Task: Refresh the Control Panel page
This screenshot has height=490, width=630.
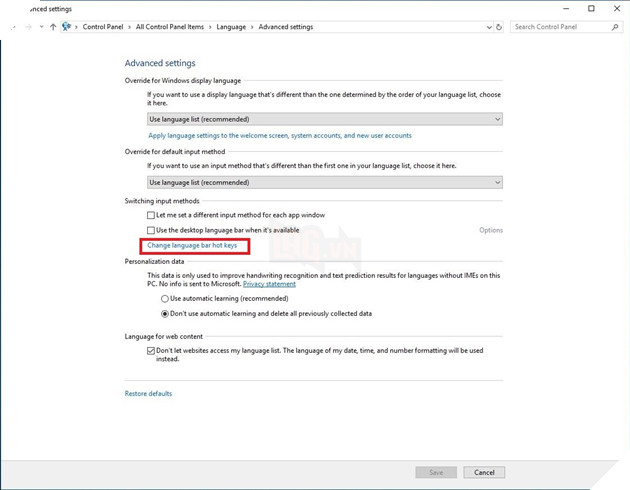Action: tap(499, 27)
